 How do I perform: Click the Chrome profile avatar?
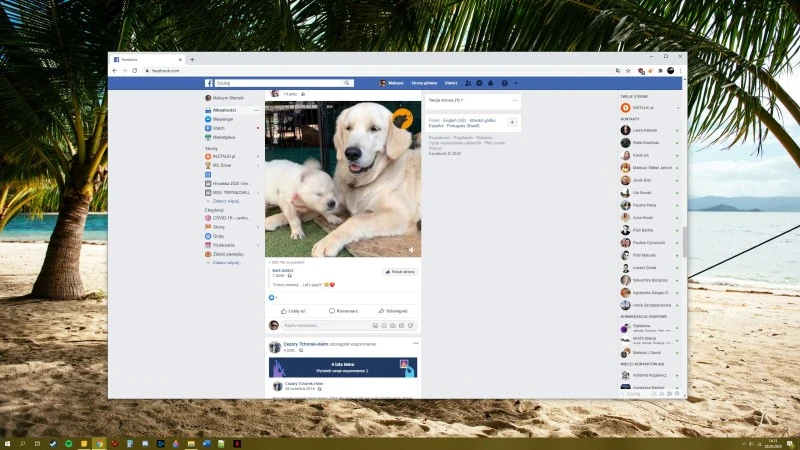pyautogui.click(x=670, y=70)
